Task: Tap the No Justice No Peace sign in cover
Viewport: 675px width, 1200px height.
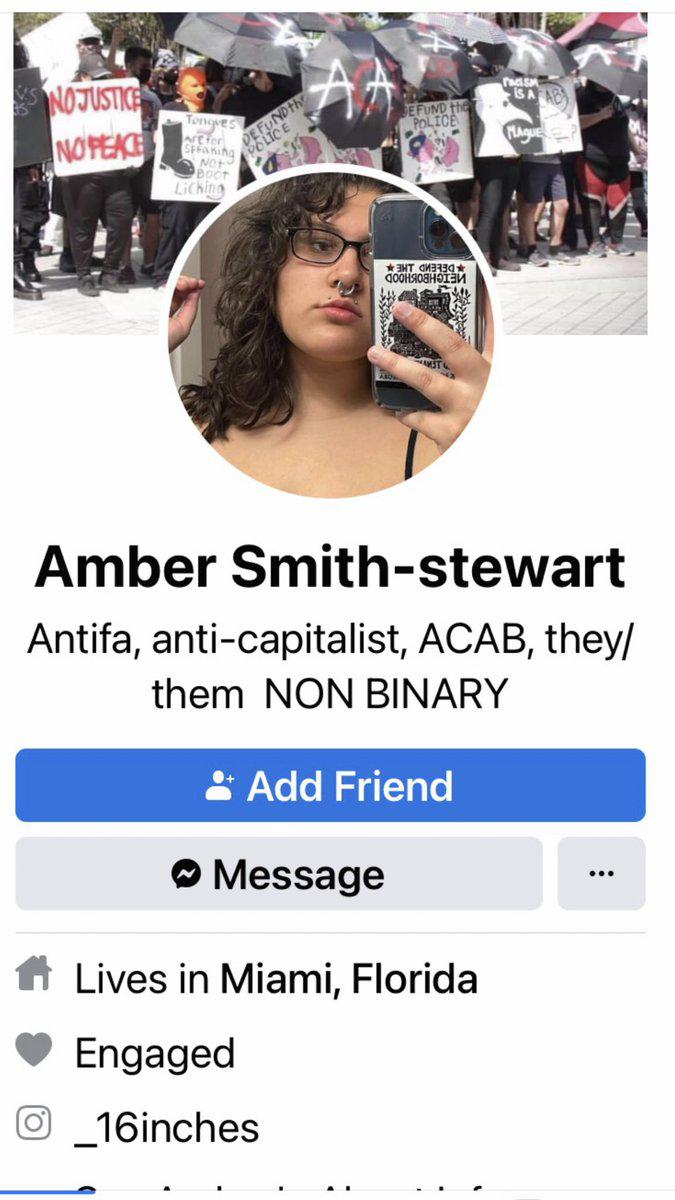Action: point(96,127)
